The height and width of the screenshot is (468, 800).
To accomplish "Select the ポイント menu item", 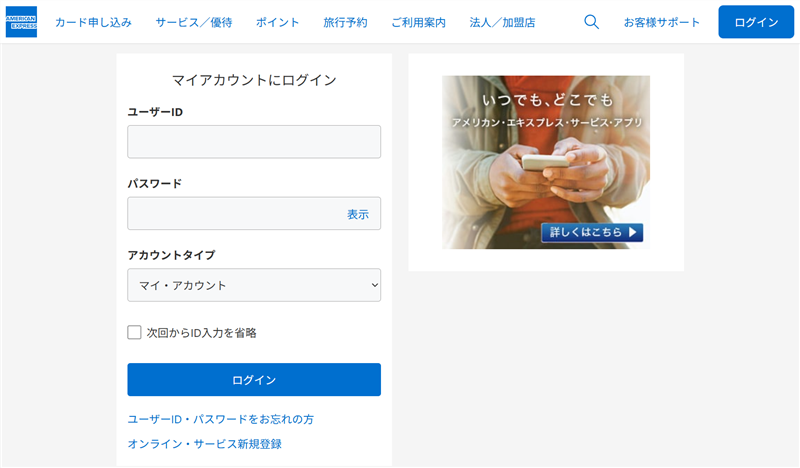I will point(278,22).
